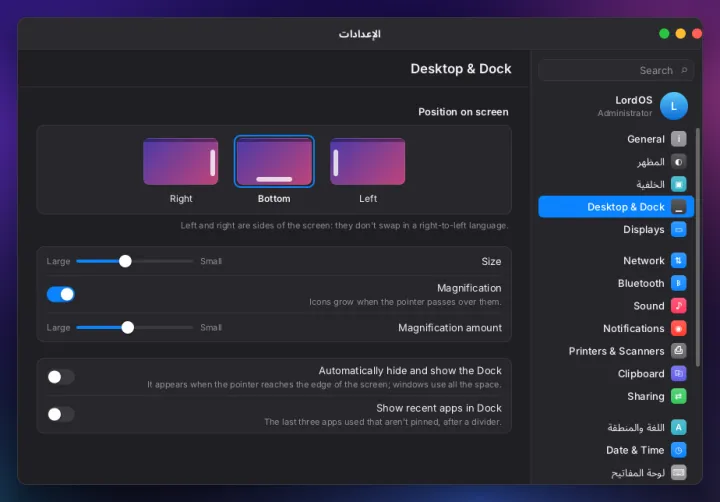Click the اللغة والمنطقة language icon
720x502 pixels.
tap(678, 427)
